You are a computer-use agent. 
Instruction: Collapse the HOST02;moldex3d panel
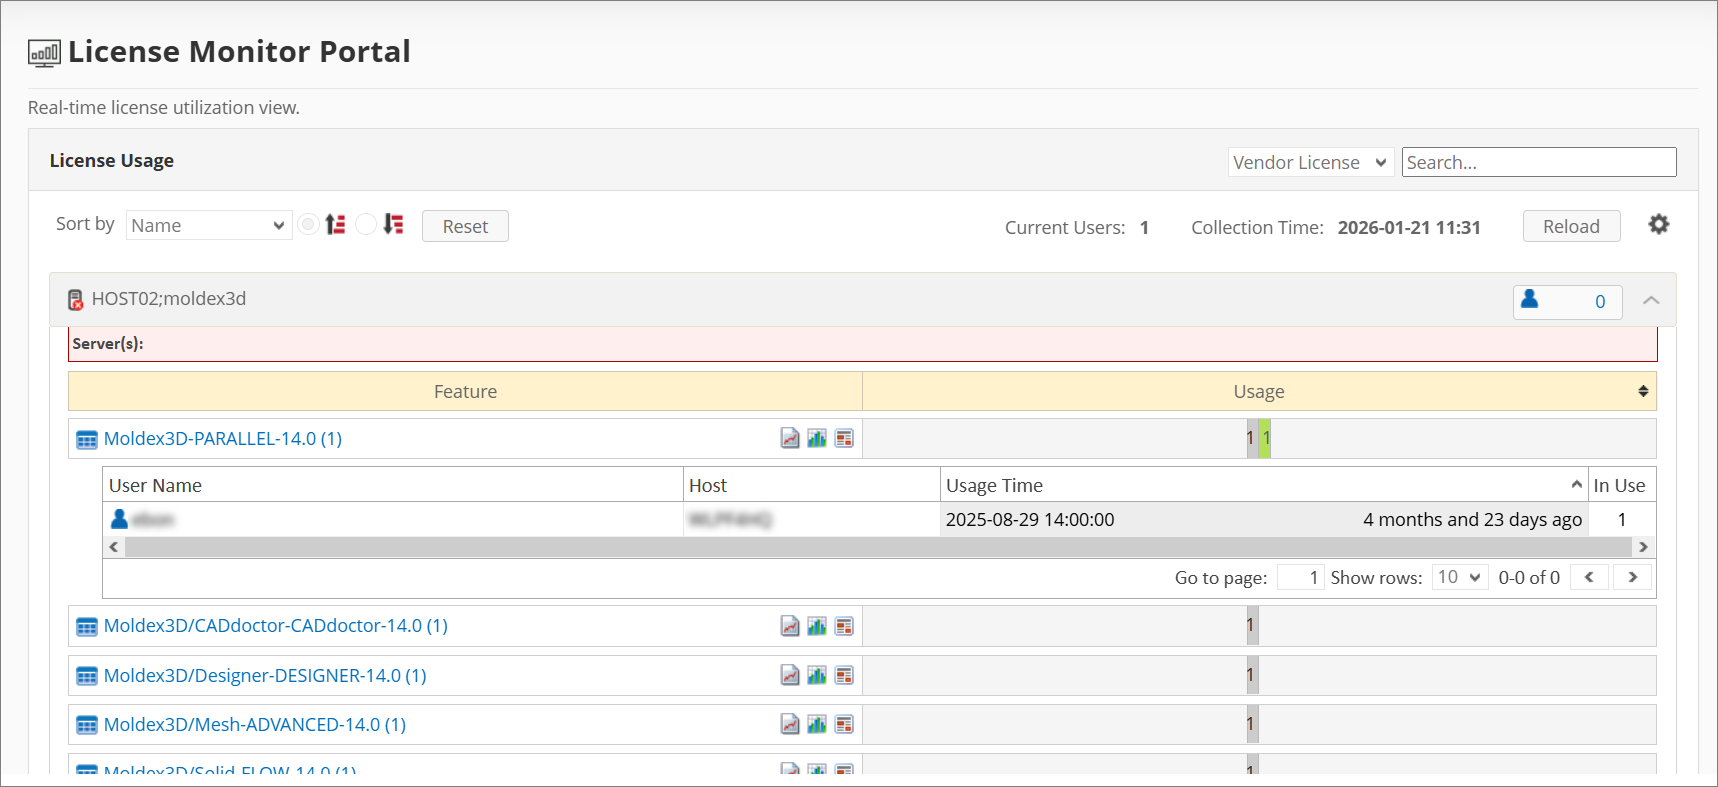[x=1651, y=300]
